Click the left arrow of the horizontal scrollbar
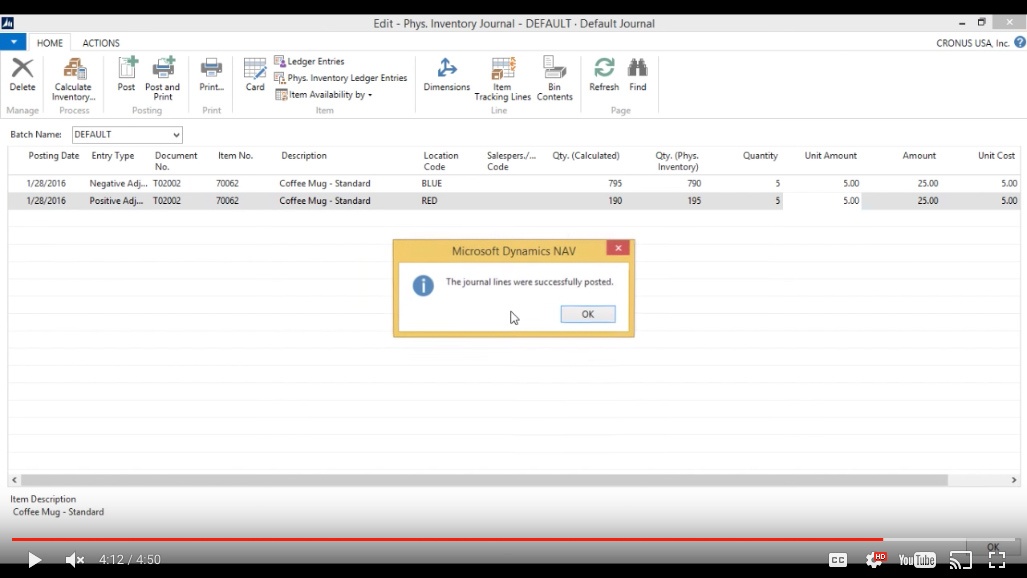 (x=14, y=480)
